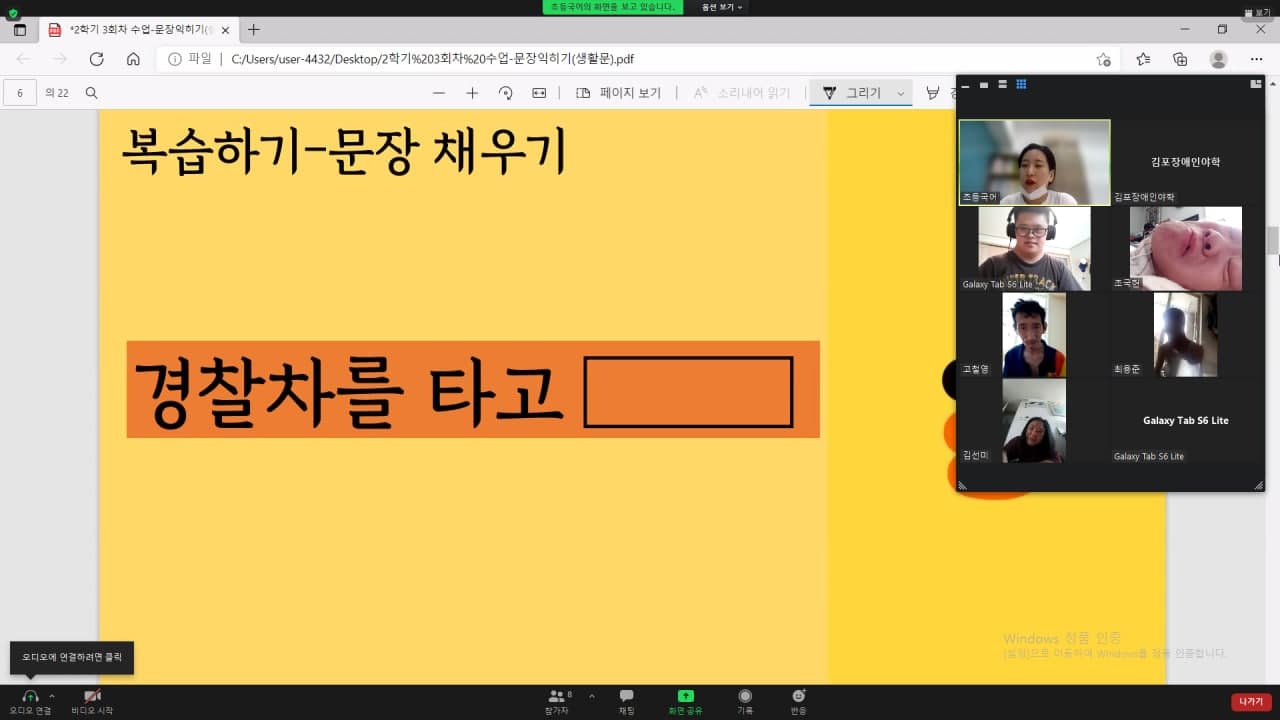This screenshot has width=1280, height=720.
Task: Click the PDF page number field showing 6
Action: click(20, 93)
